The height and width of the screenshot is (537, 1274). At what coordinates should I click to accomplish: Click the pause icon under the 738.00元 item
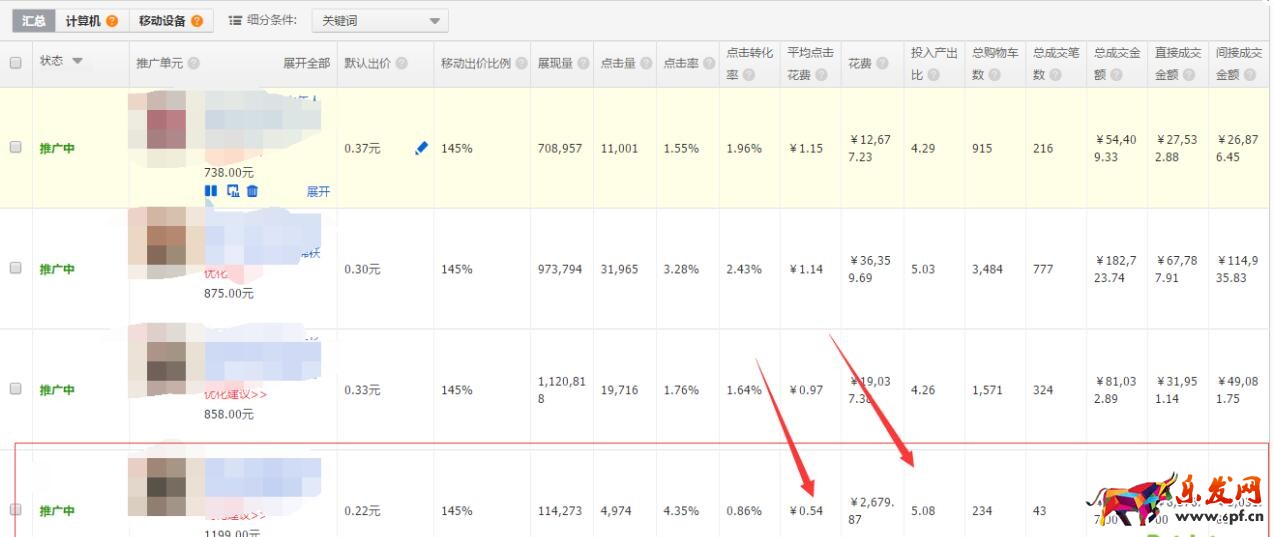(x=211, y=191)
